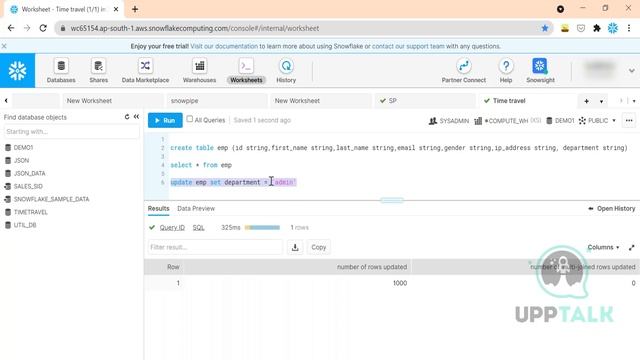Open the Databases page

pyautogui.click(x=61, y=71)
